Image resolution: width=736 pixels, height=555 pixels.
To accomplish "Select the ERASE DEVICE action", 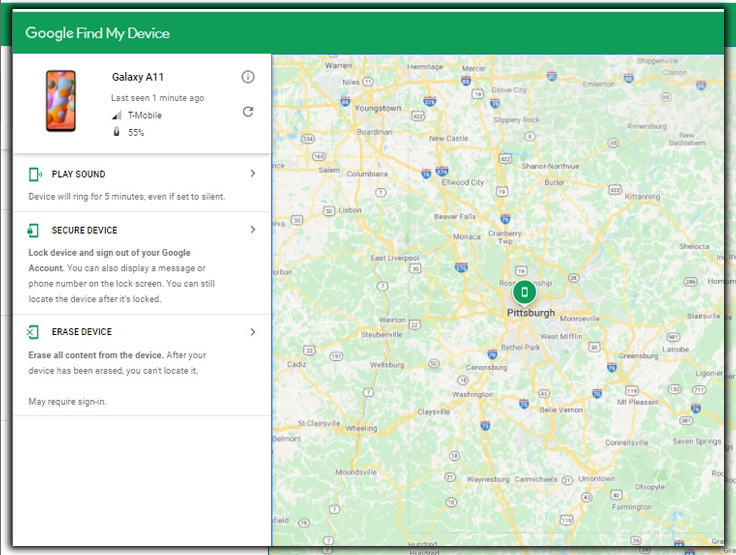I will tap(82, 332).
